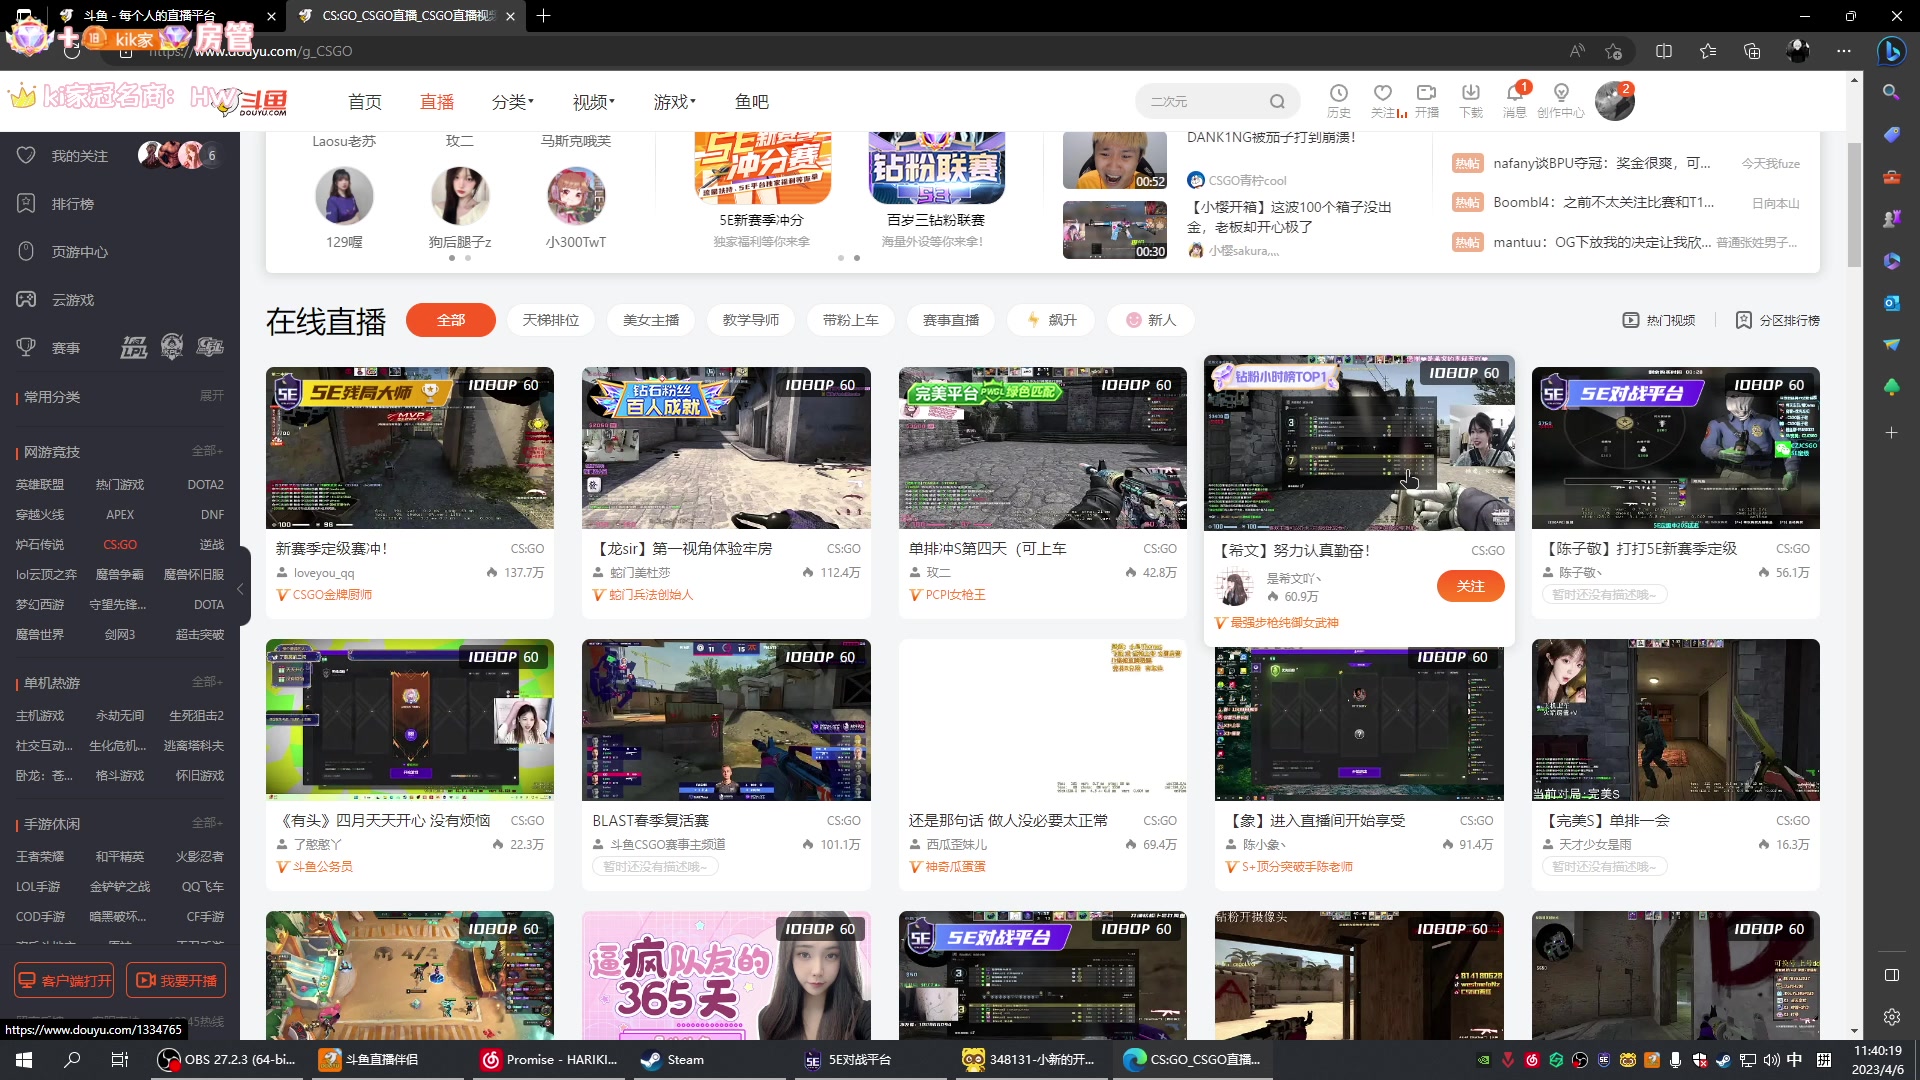Select the 全部 filter pill

(x=451, y=320)
